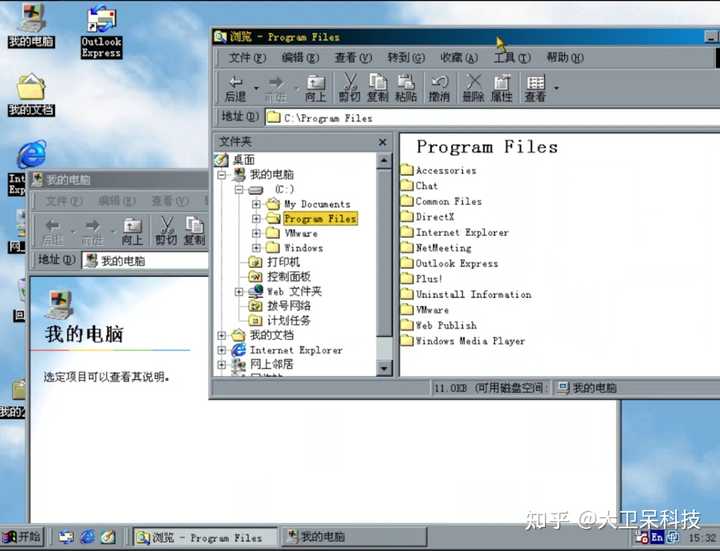Close the 文件夹 folders pane
This screenshot has width=720, height=551.
tap(382, 142)
